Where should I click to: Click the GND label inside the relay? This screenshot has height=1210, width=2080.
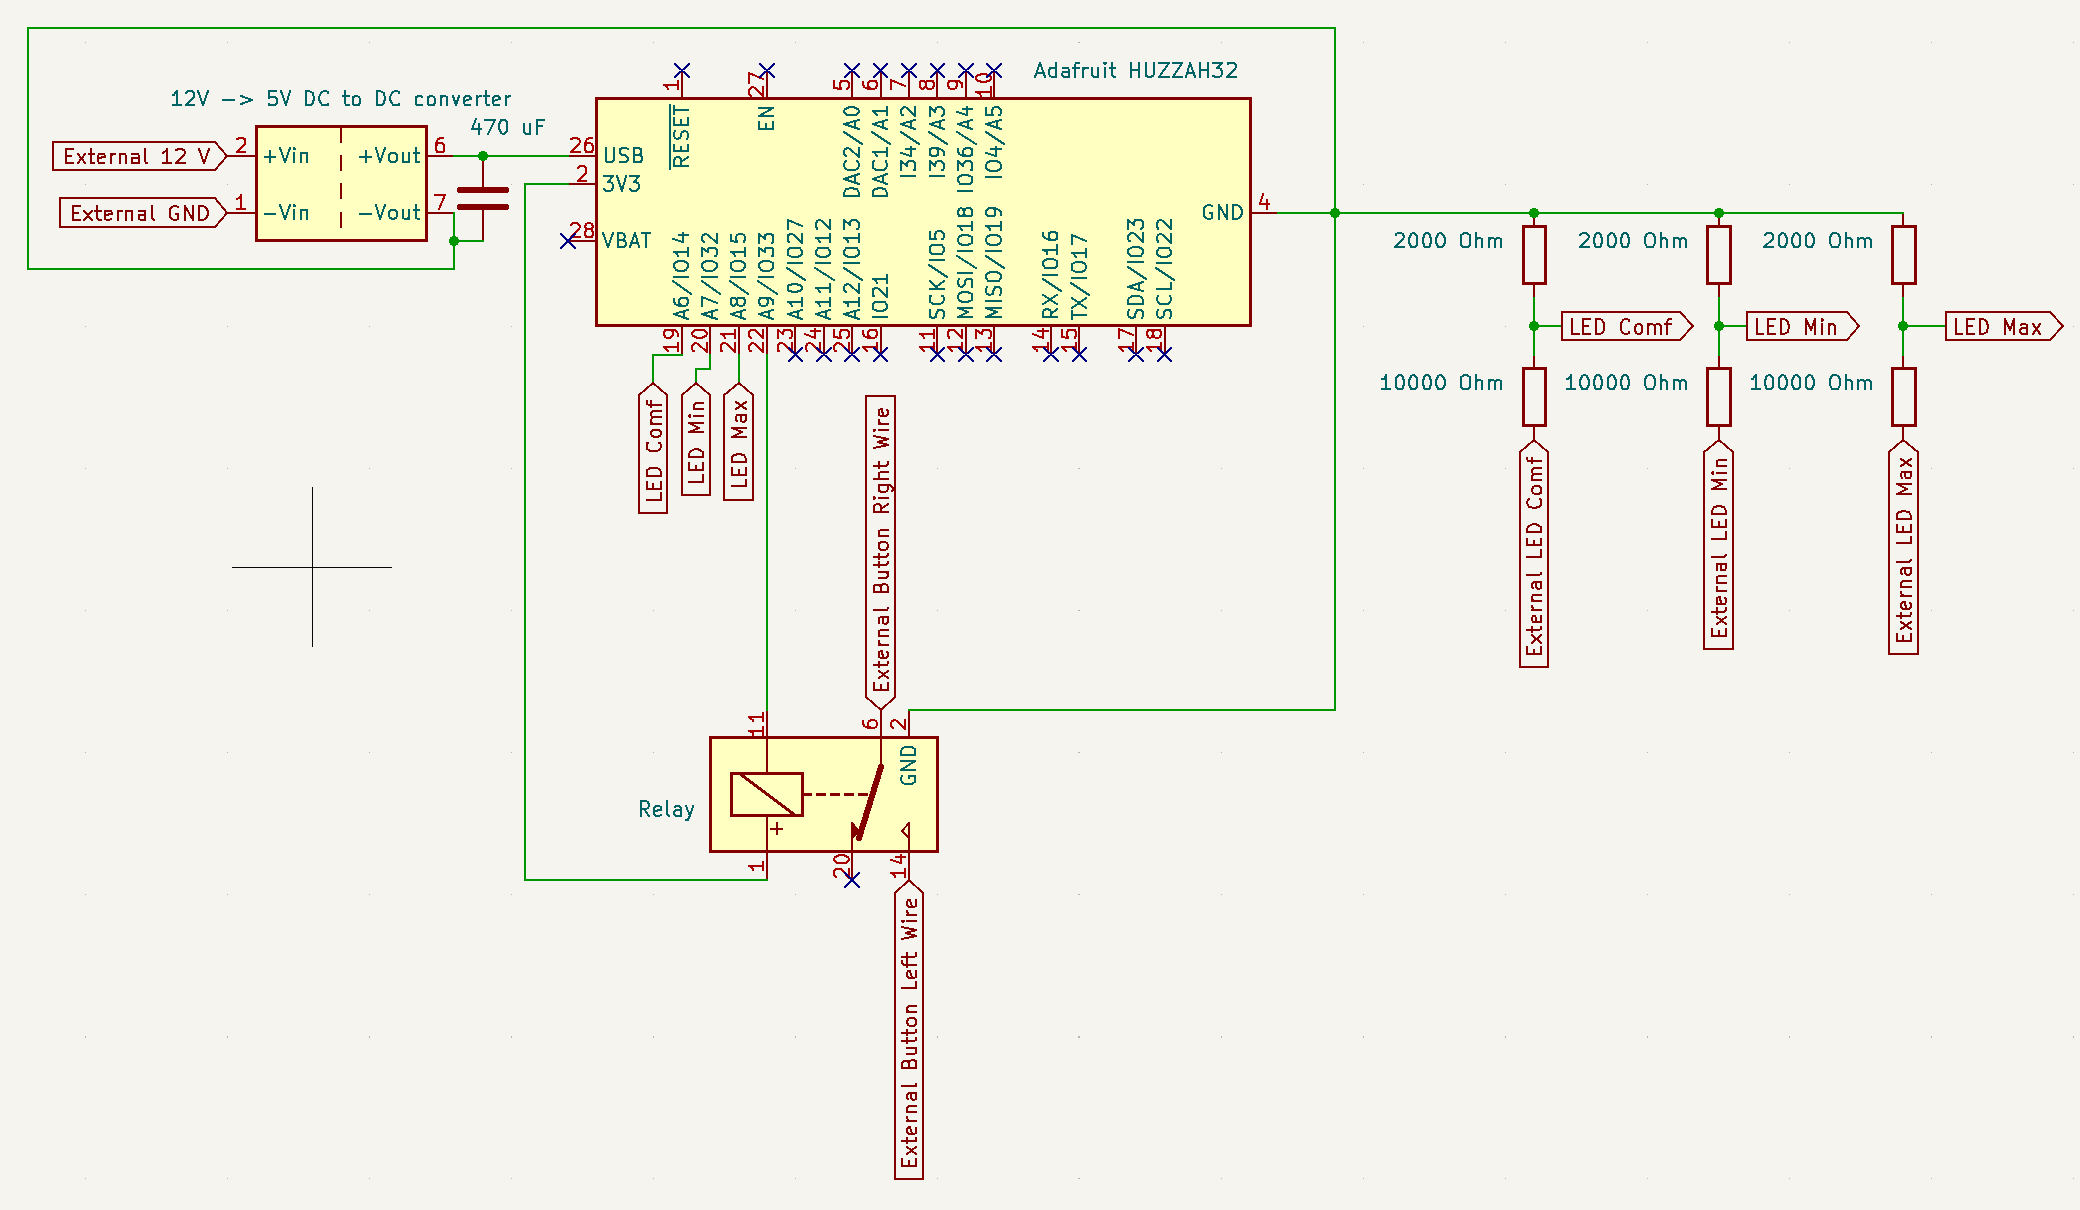[908, 765]
